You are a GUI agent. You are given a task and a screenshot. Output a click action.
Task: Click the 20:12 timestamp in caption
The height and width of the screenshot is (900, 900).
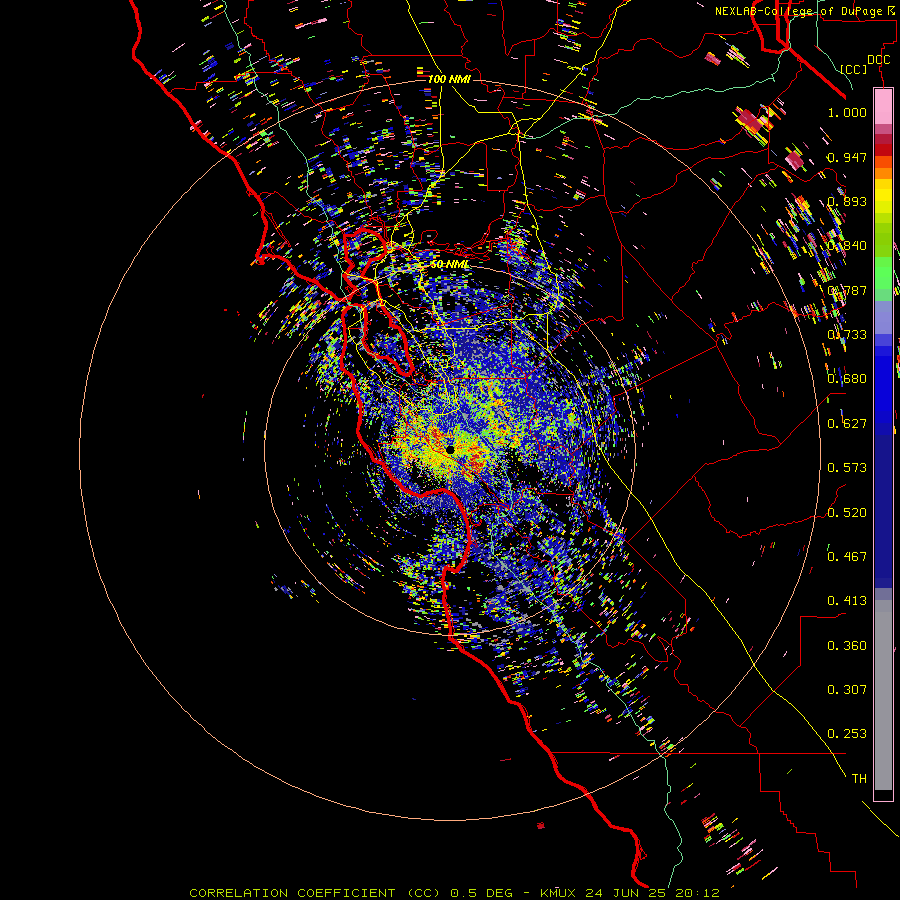[697, 893]
